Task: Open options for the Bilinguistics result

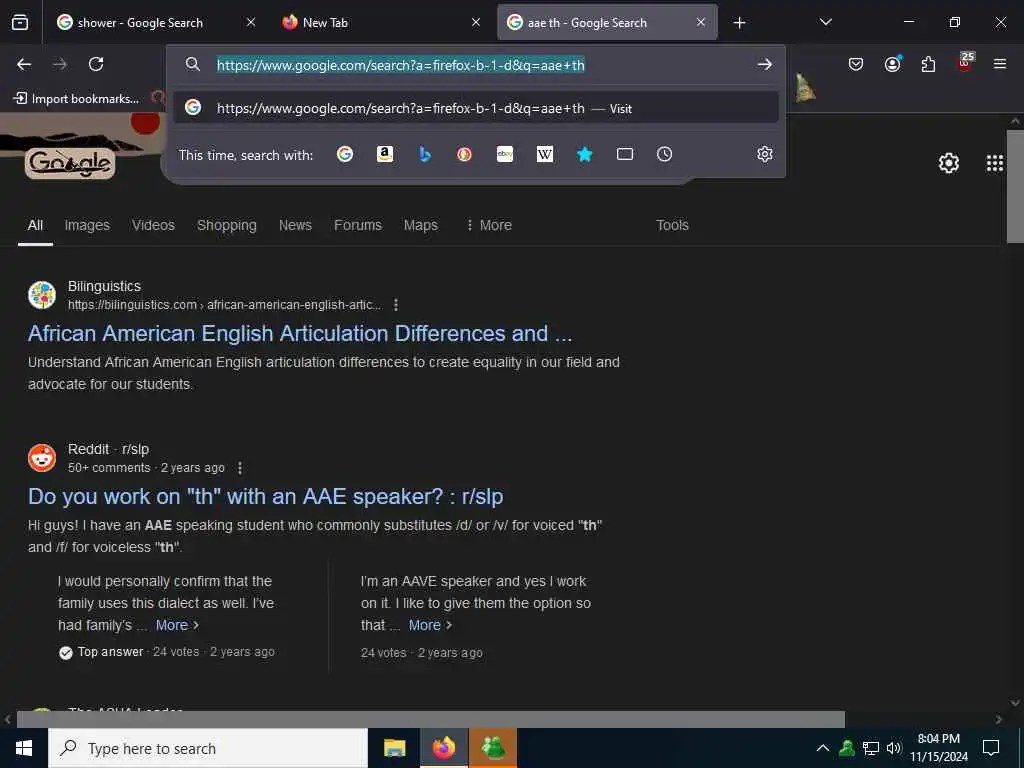Action: point(396,305)
